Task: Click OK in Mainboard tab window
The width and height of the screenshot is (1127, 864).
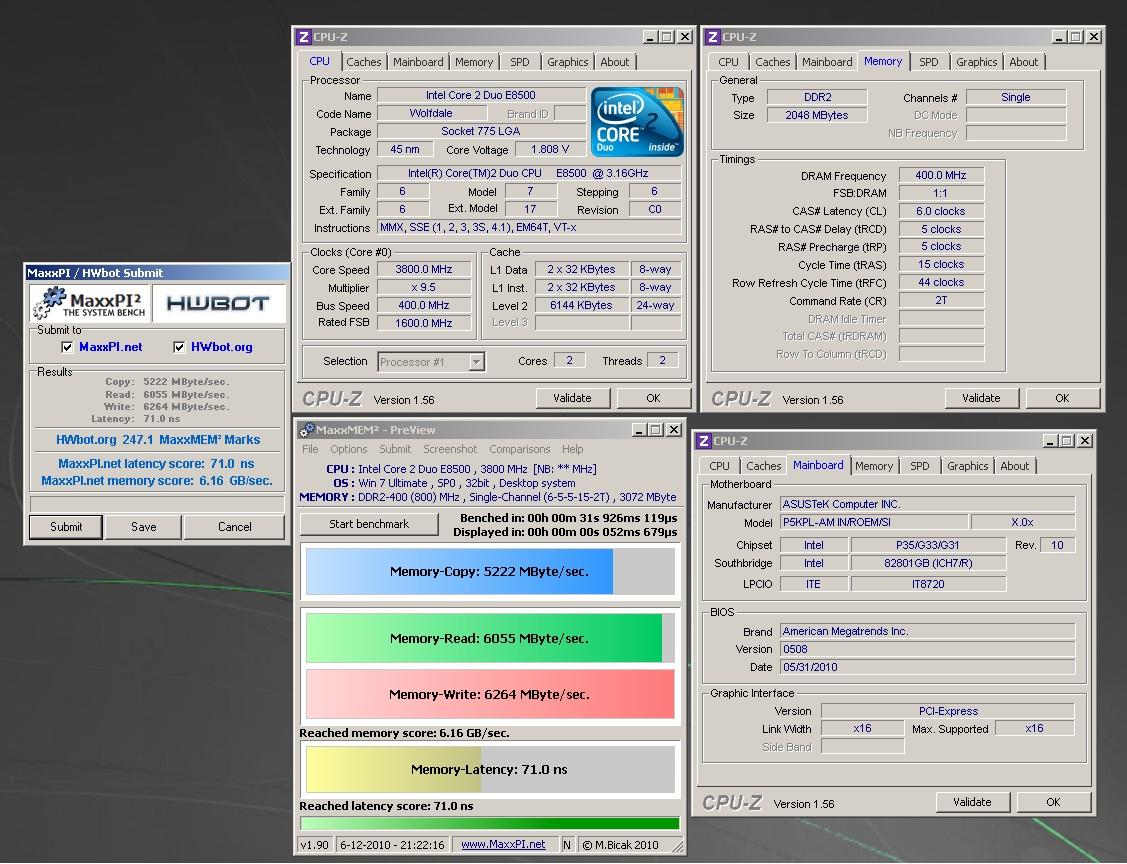Action: (1054, 802)
